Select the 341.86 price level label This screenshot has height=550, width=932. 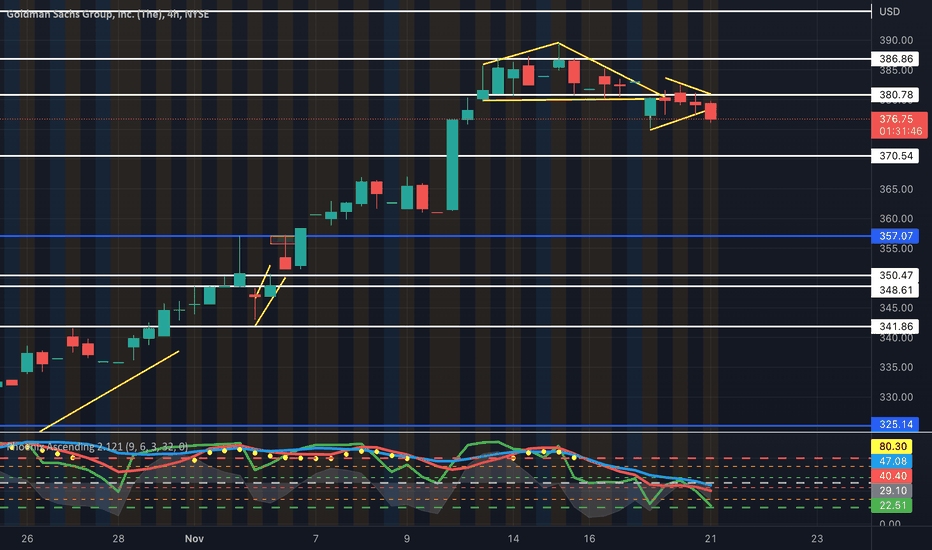tap(895, 326)
